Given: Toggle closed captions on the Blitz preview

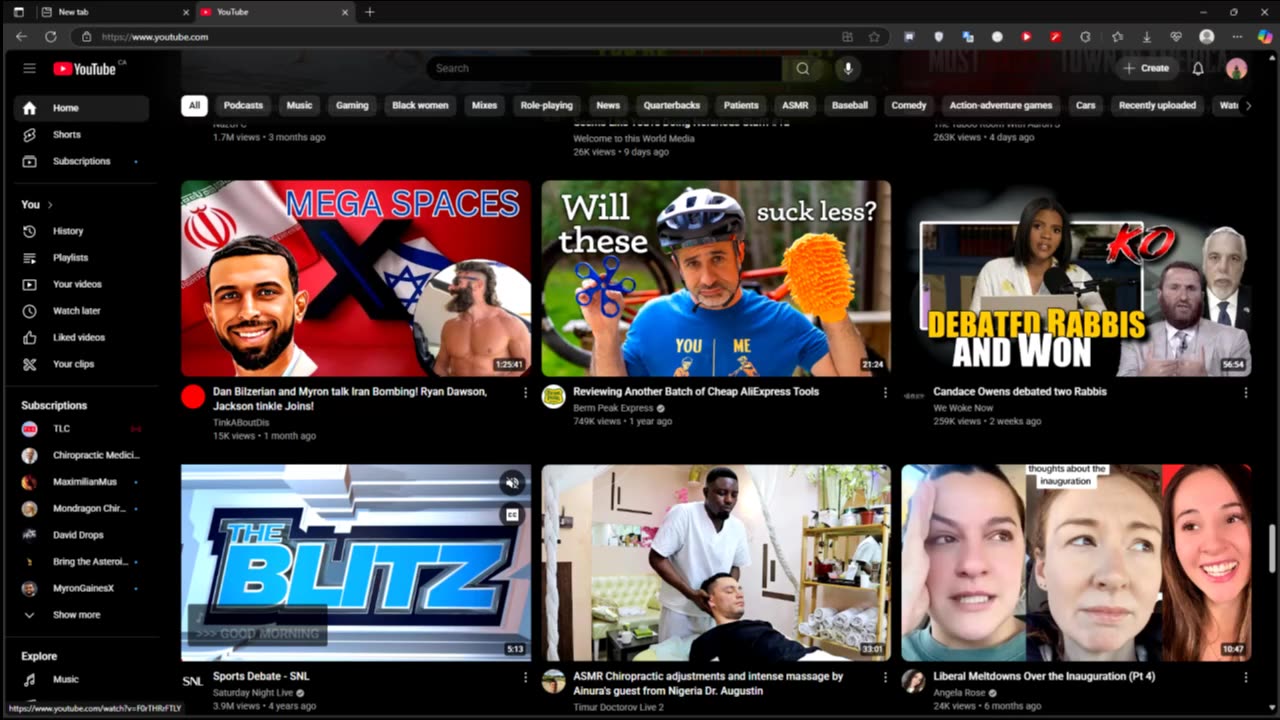Looking at the screenshot, I should (512, 514).
